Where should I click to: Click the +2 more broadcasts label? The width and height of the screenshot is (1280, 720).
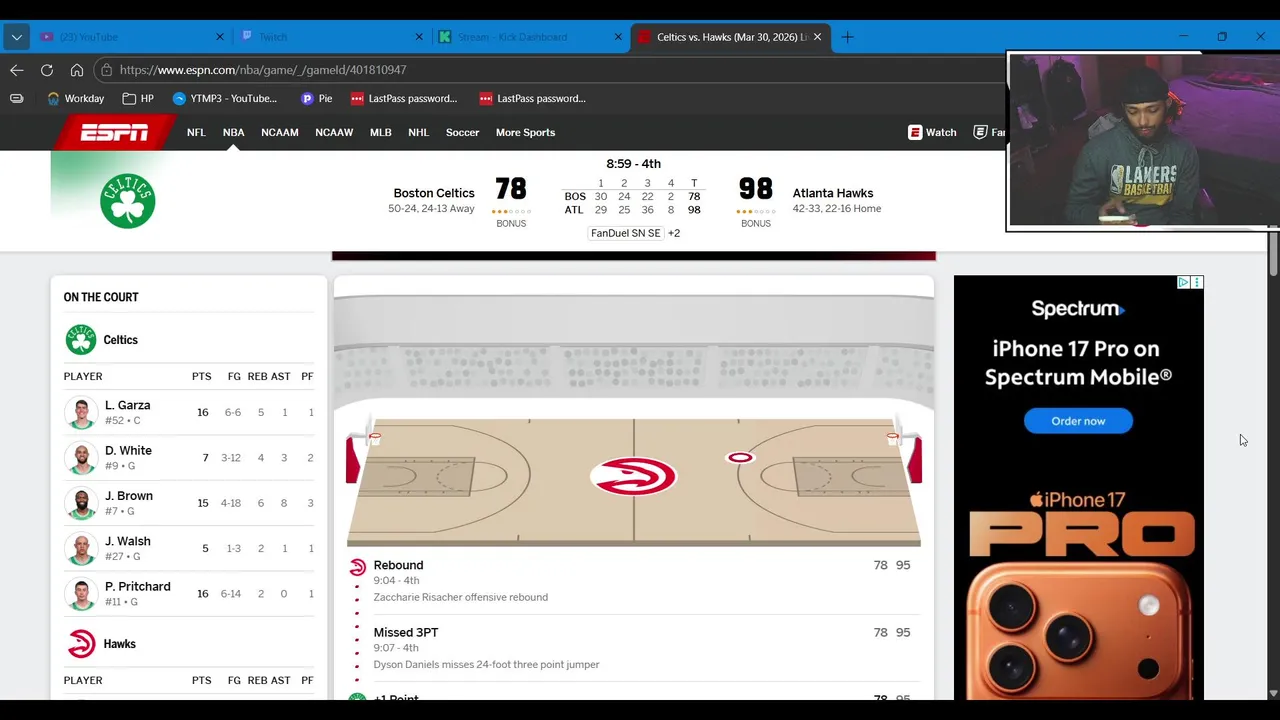674,233
